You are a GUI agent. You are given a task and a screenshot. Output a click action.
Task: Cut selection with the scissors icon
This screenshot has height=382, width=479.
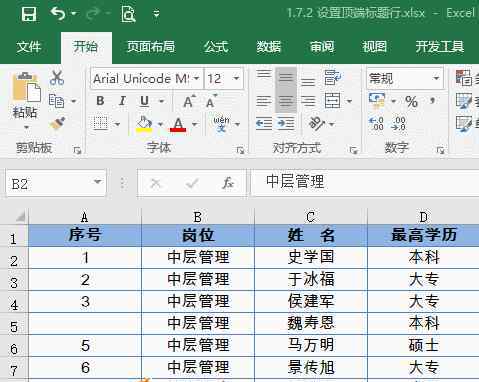[x=57, y=78]
